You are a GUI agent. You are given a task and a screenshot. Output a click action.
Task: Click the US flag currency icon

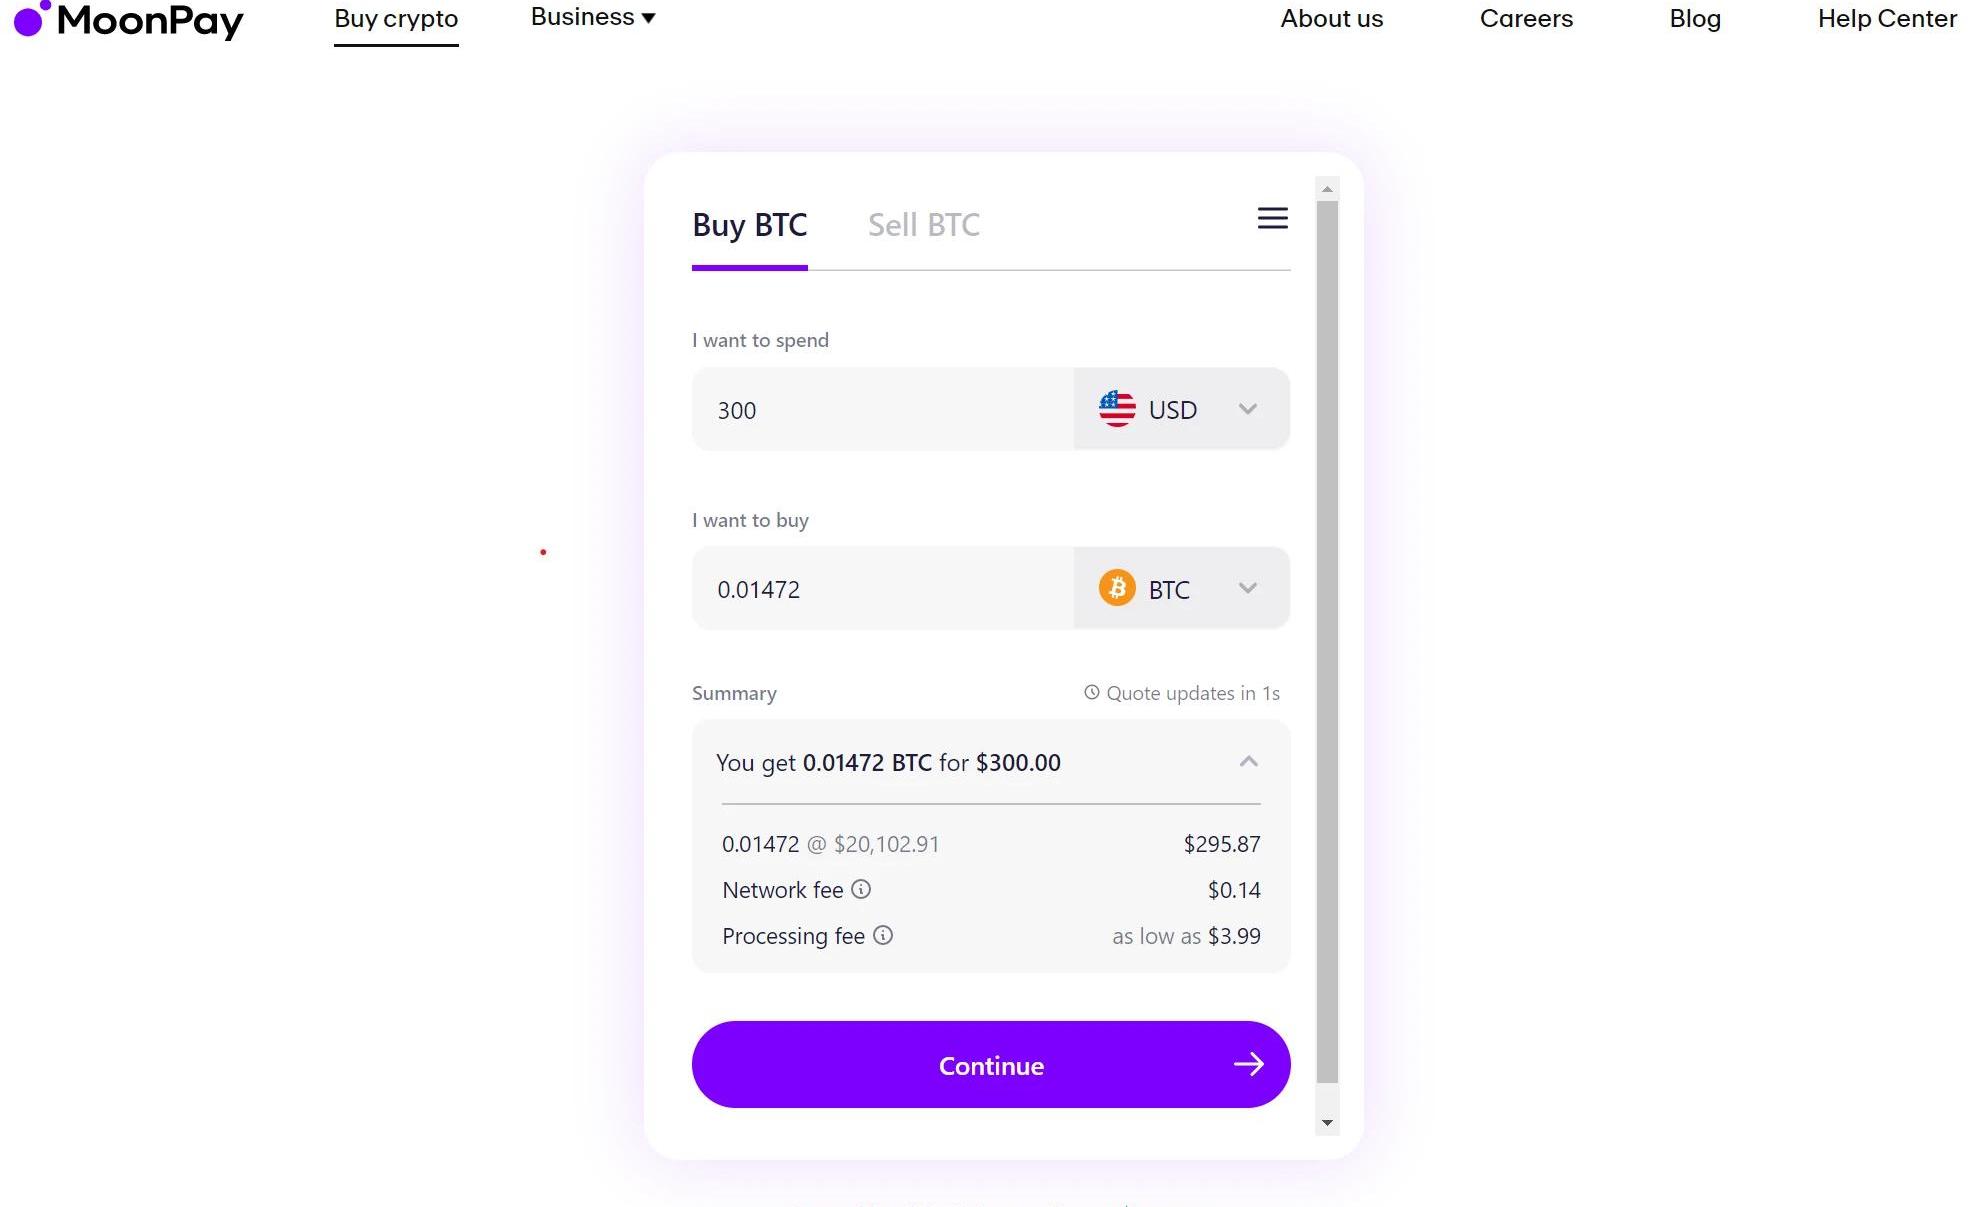1117,409
